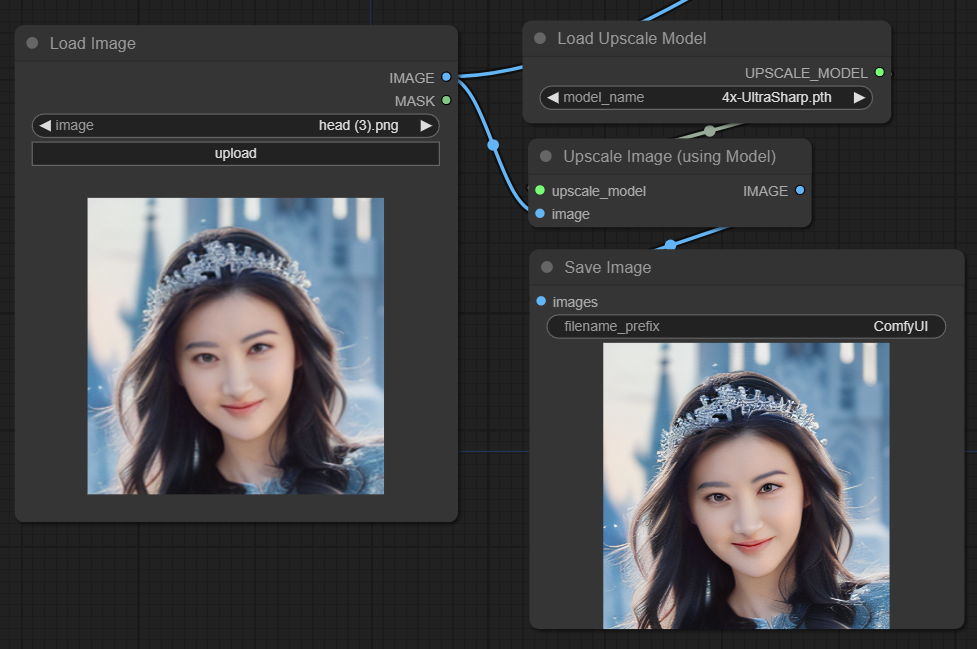Click the Save Image output preview thumbnail
The height and width of the screenshot is (649, 977).
(745, 485)
